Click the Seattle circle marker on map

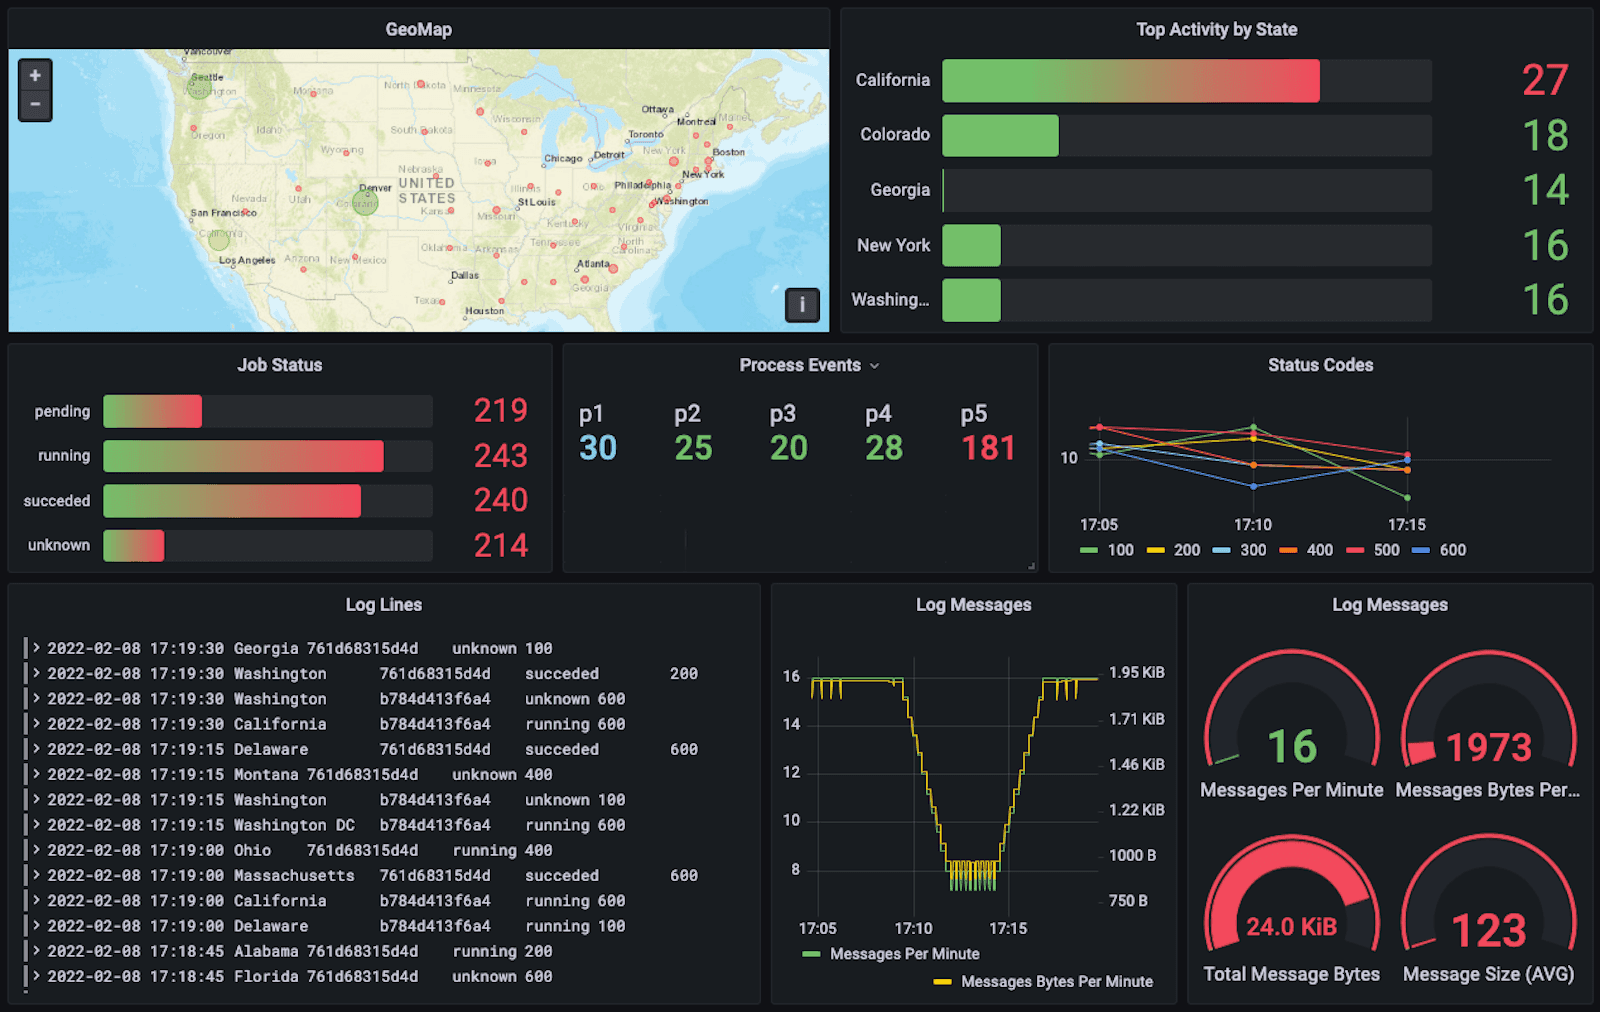200,89
